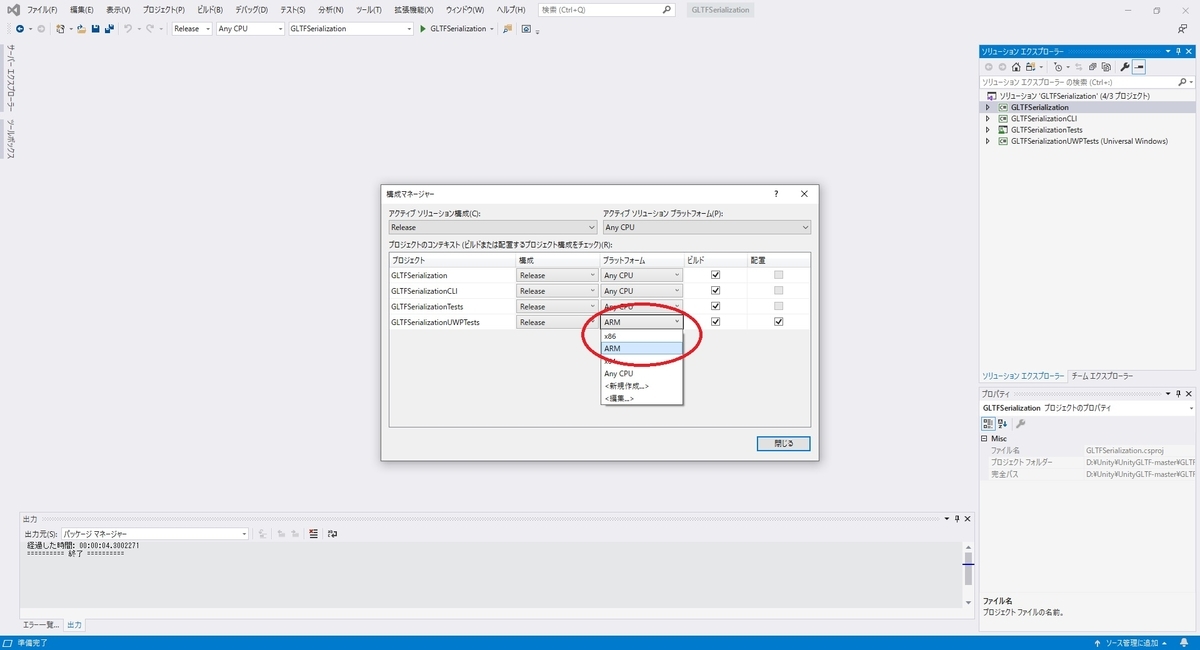The image size is (1200, 650).
Task: Click the quick launch search field
Action: (x=607, y=9)
